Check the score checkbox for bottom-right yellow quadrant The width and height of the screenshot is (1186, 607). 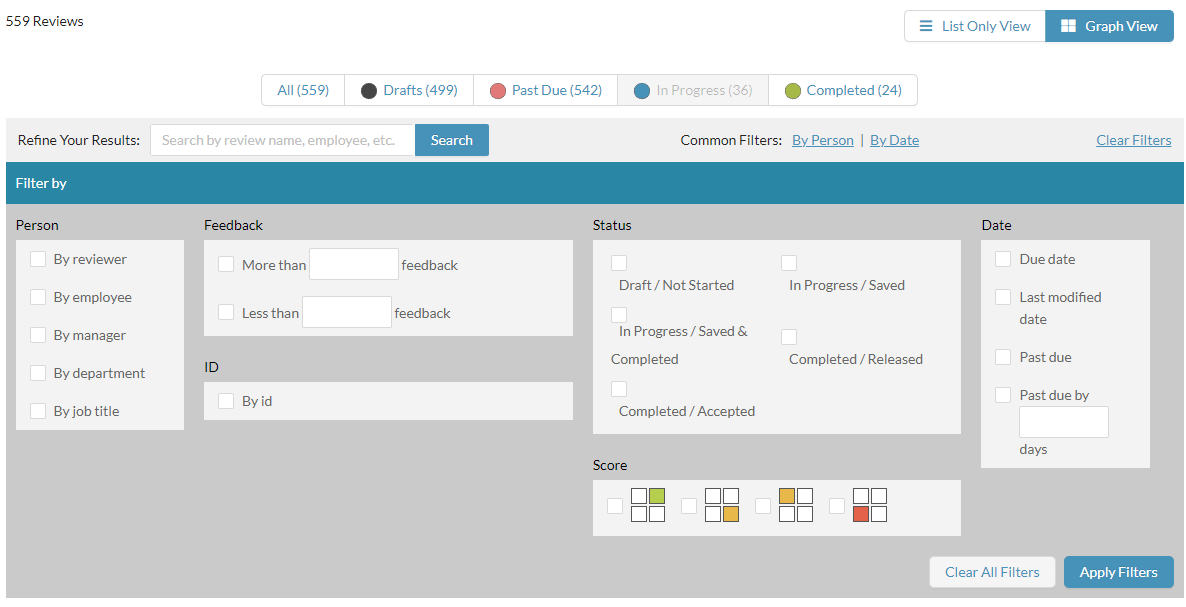click(x=689, y=506)
